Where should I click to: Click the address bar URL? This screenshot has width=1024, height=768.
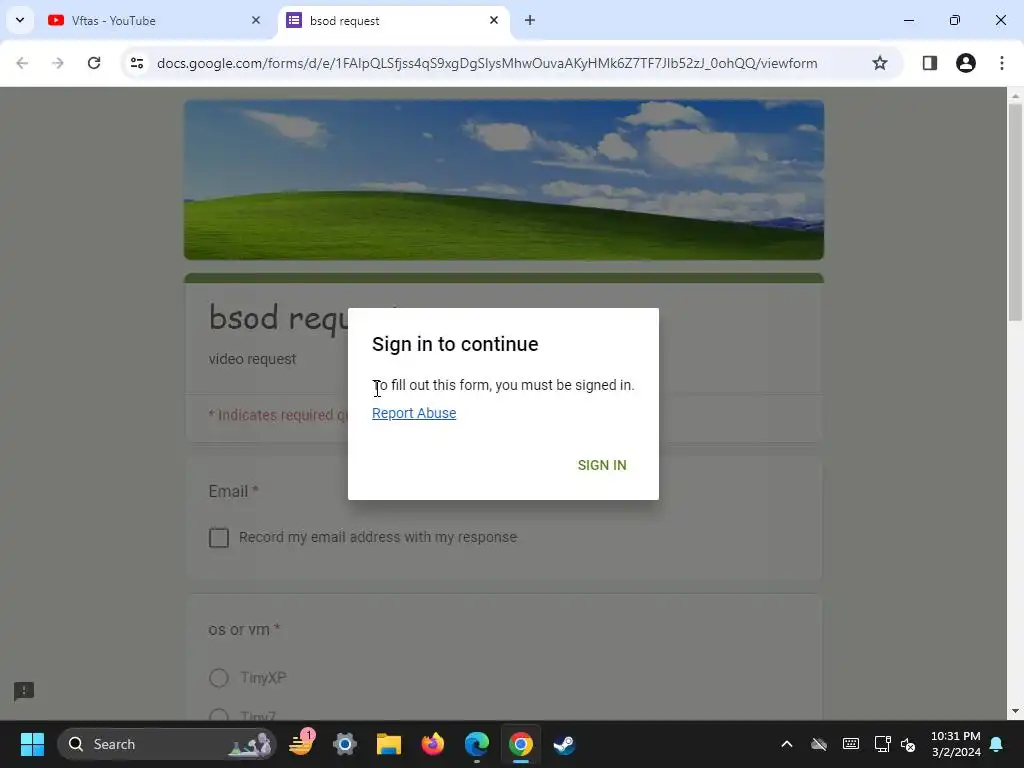487,63
